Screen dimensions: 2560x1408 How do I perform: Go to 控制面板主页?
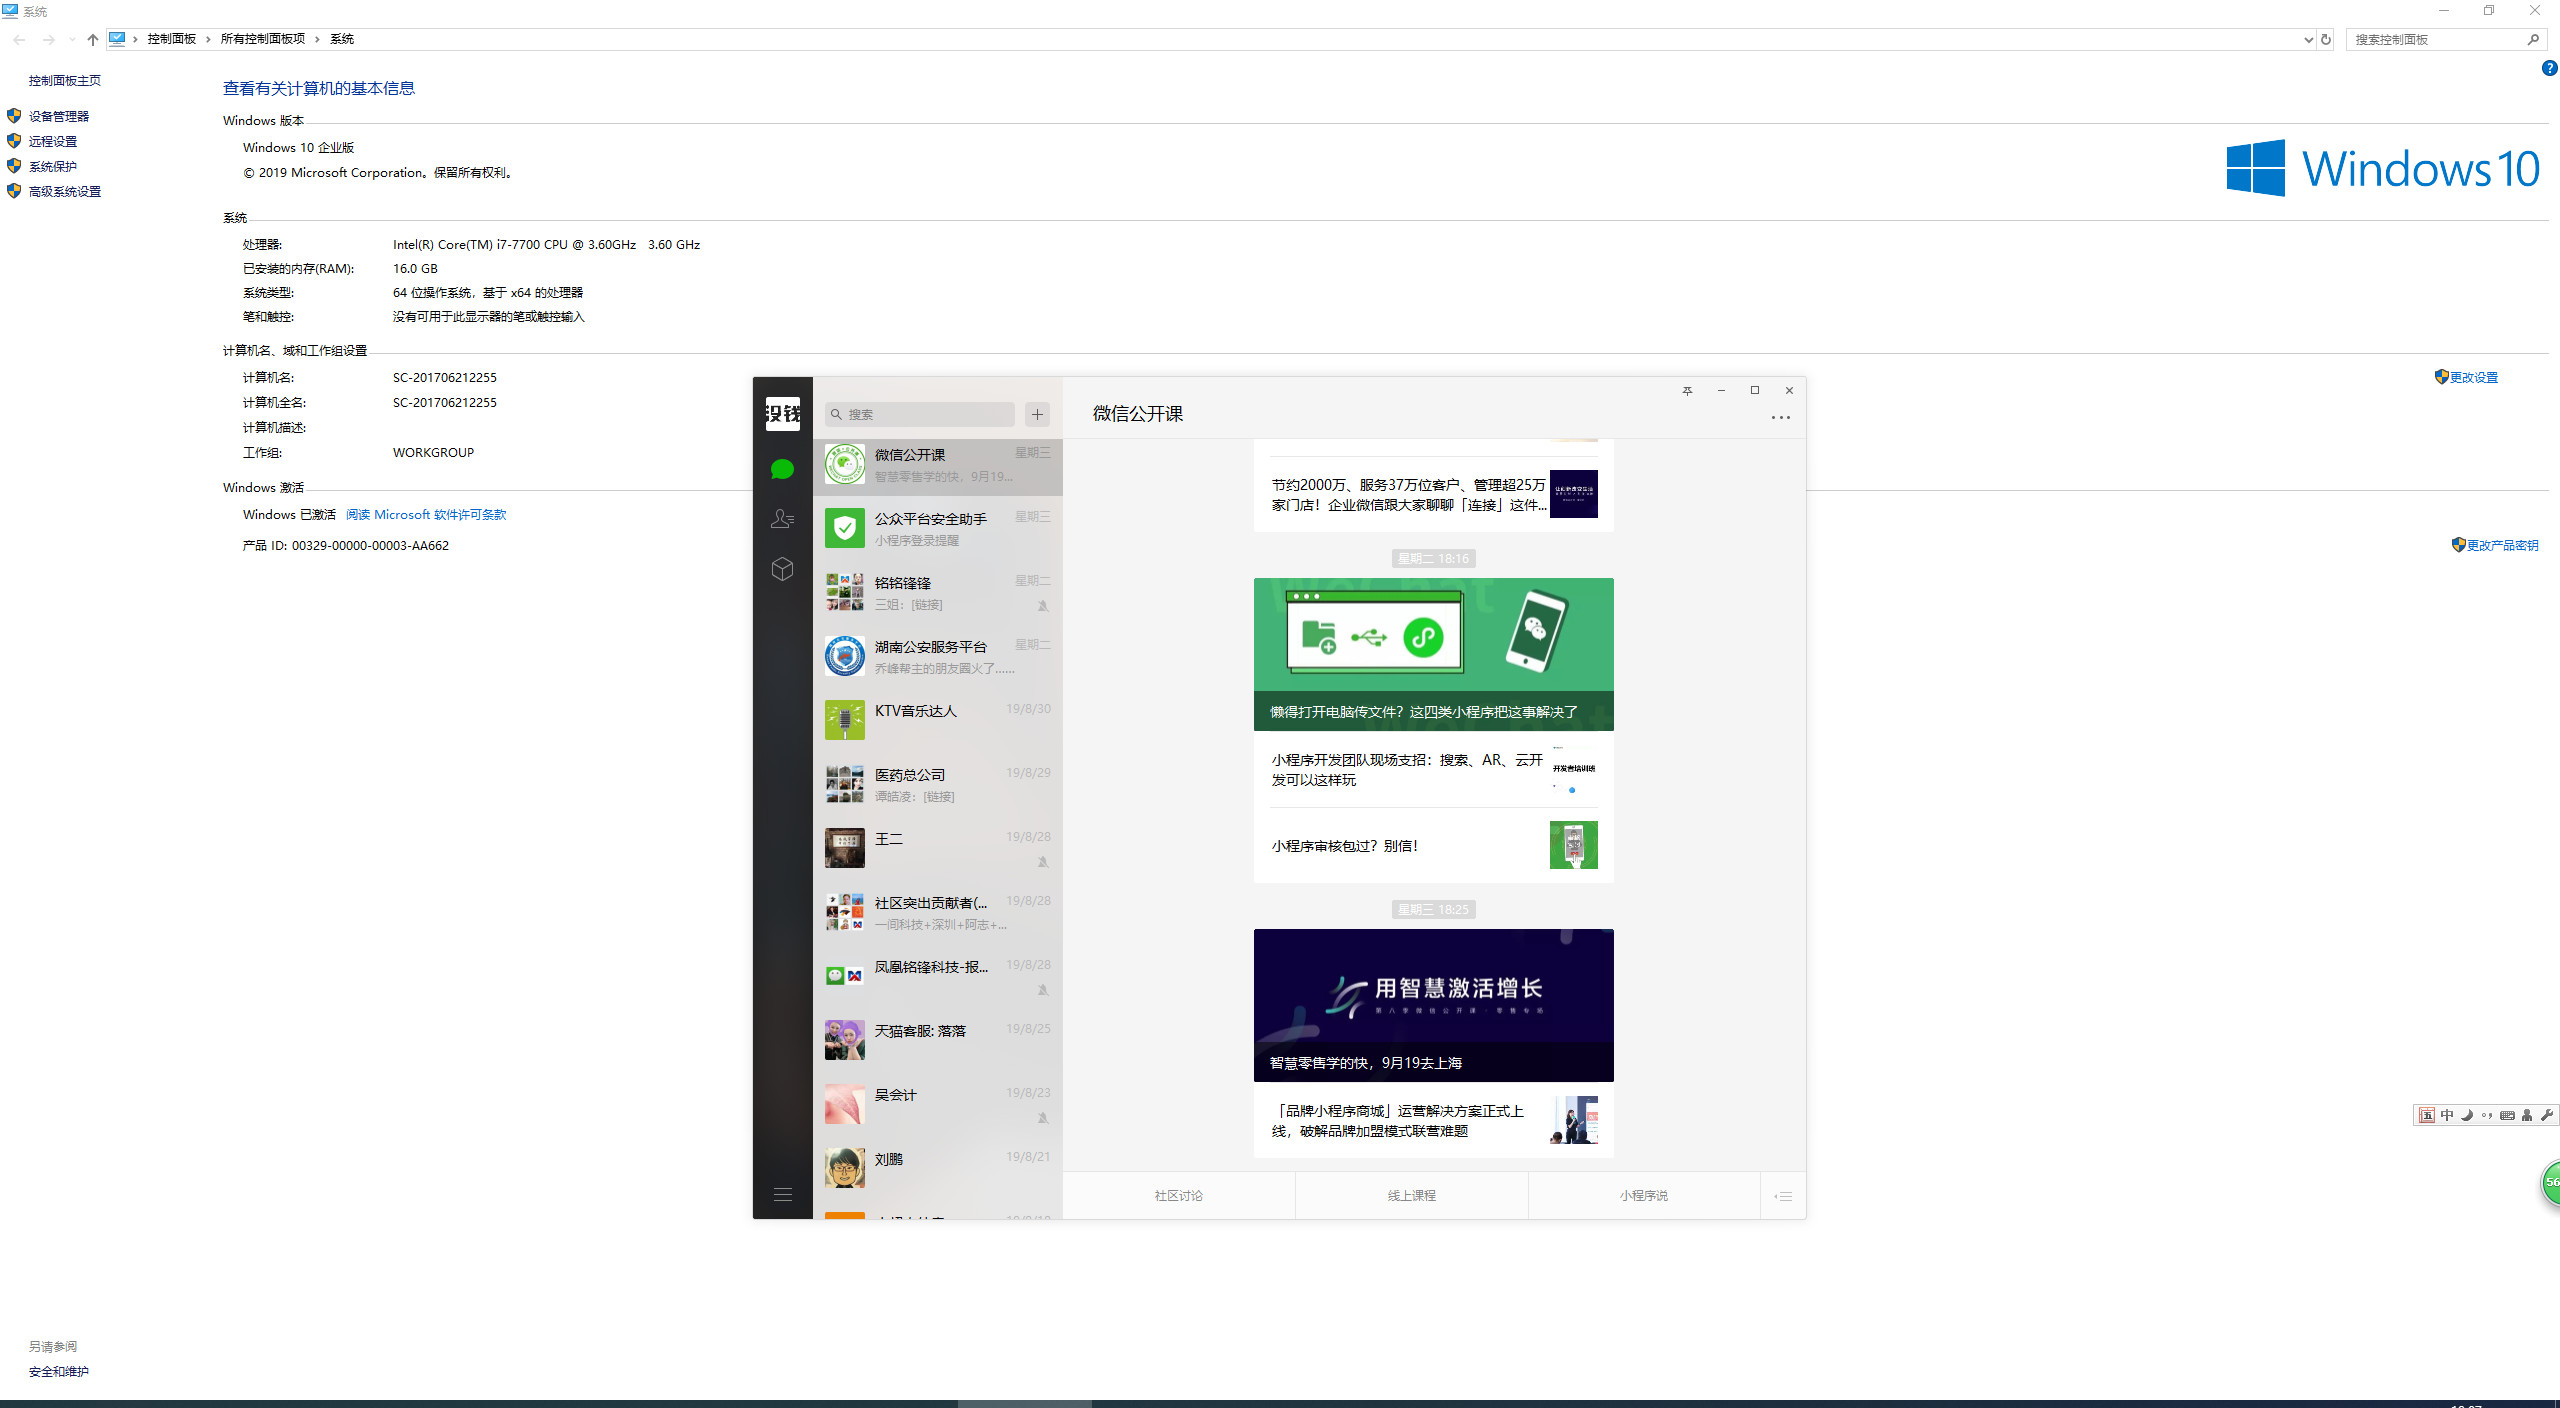coord(65,80)
